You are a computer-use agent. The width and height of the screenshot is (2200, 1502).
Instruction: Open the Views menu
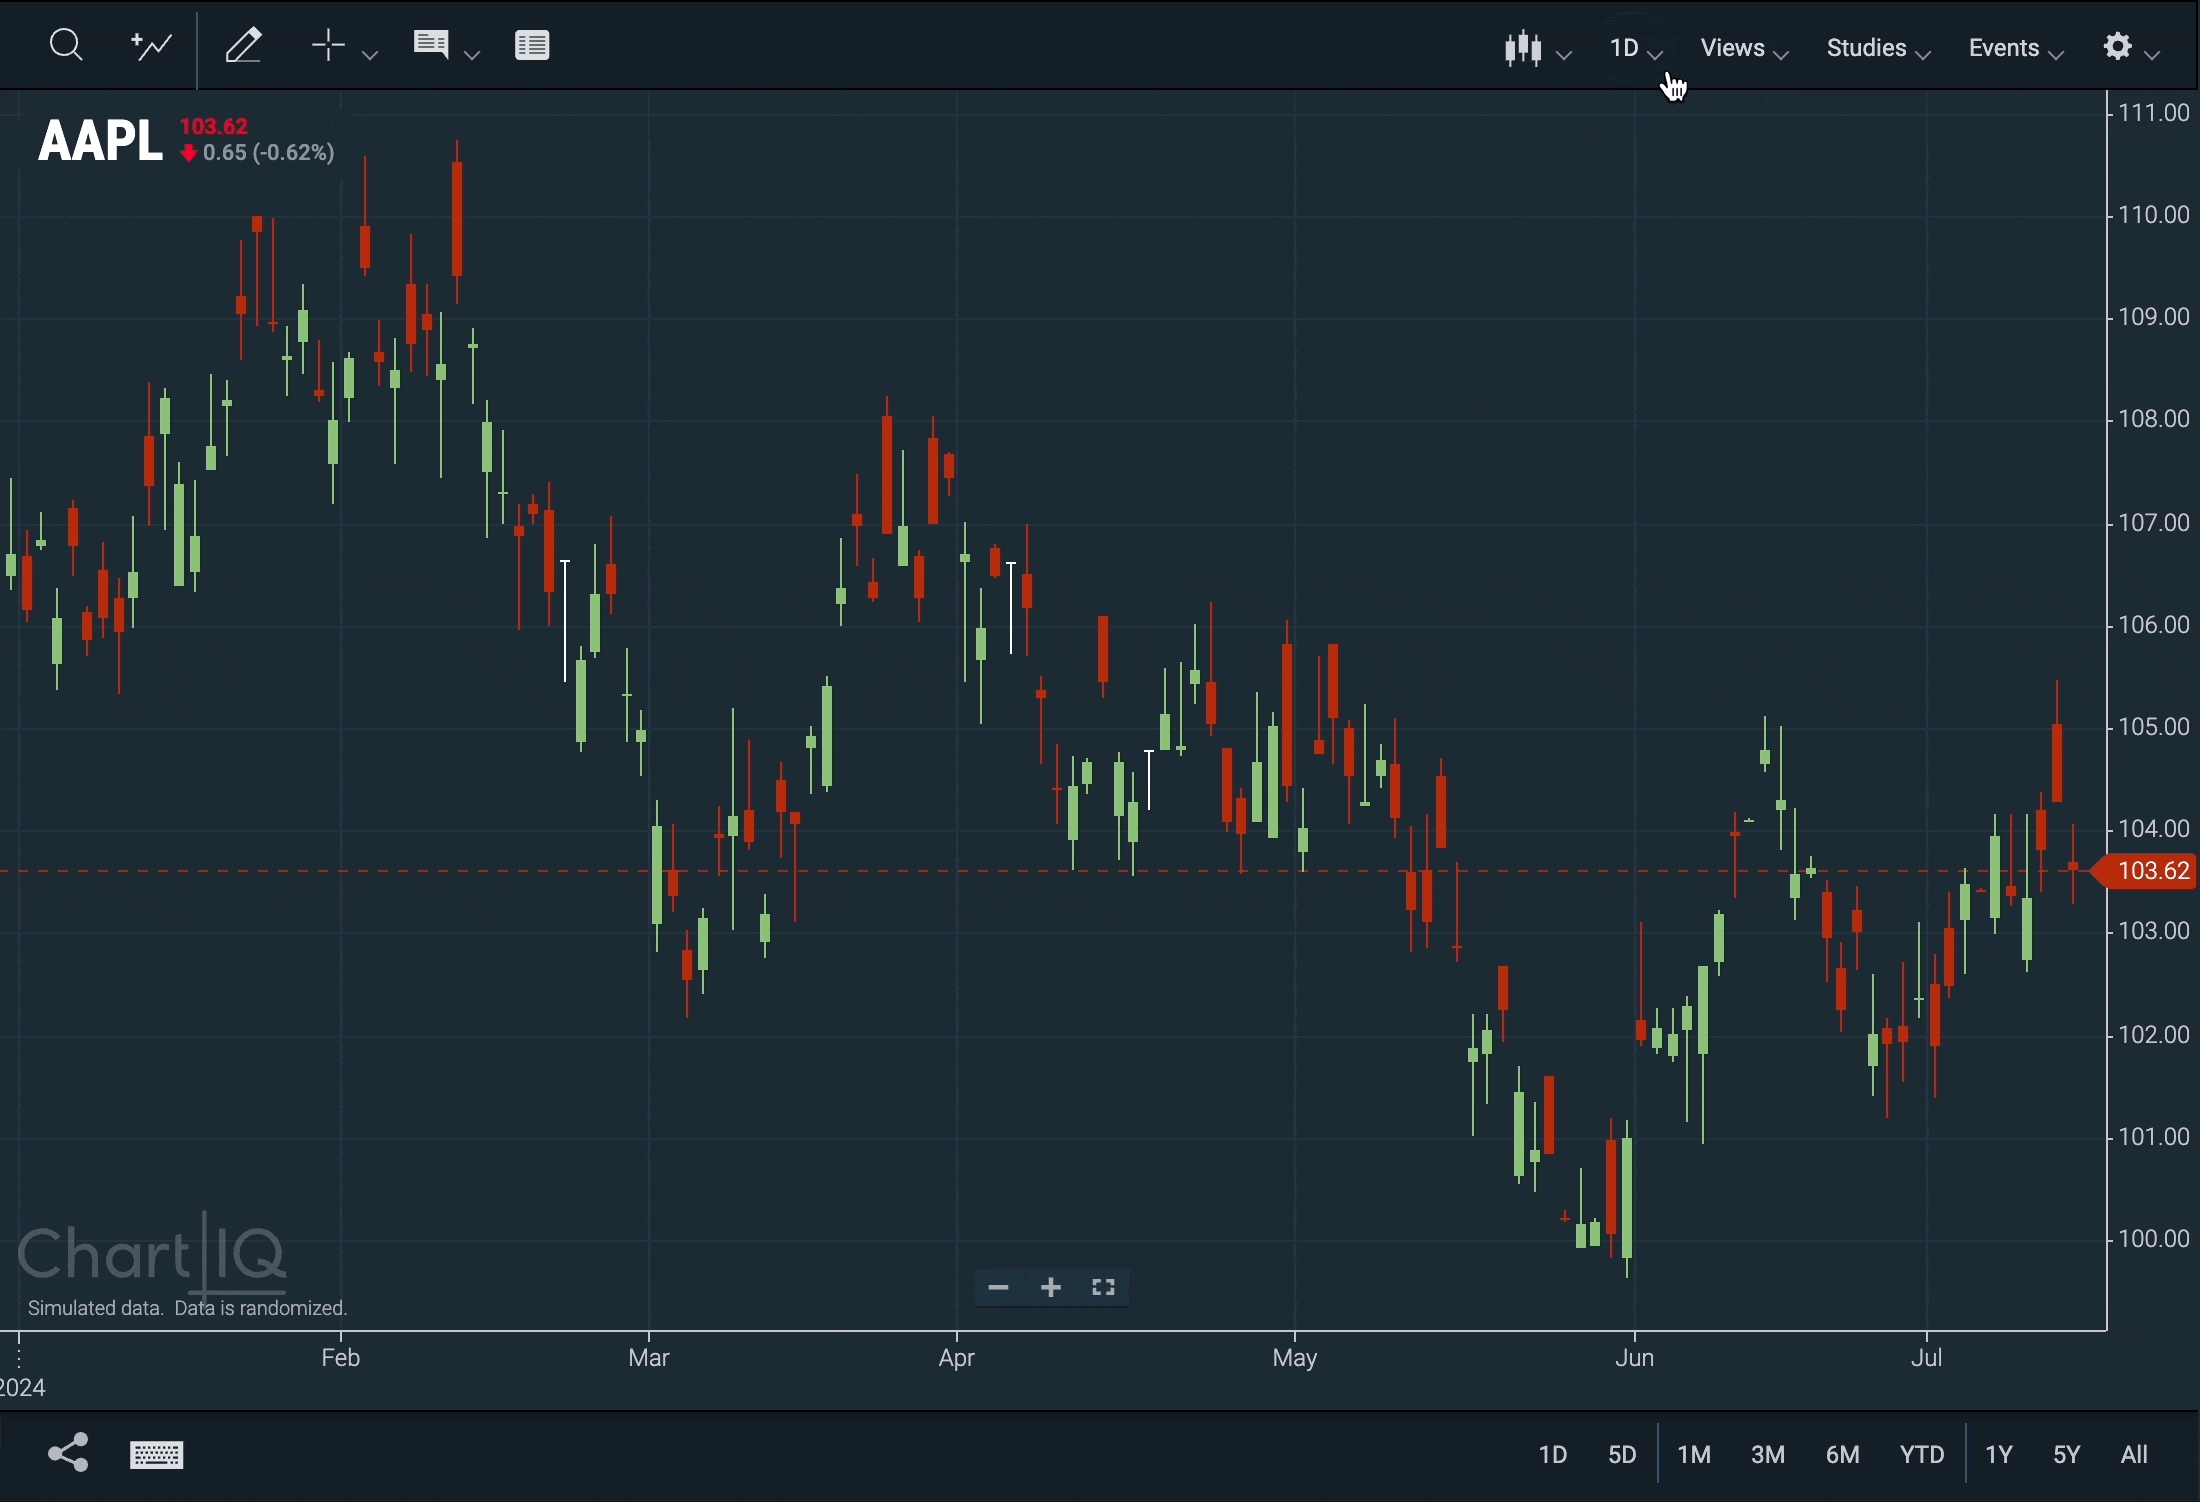[x=1745, y=48]
